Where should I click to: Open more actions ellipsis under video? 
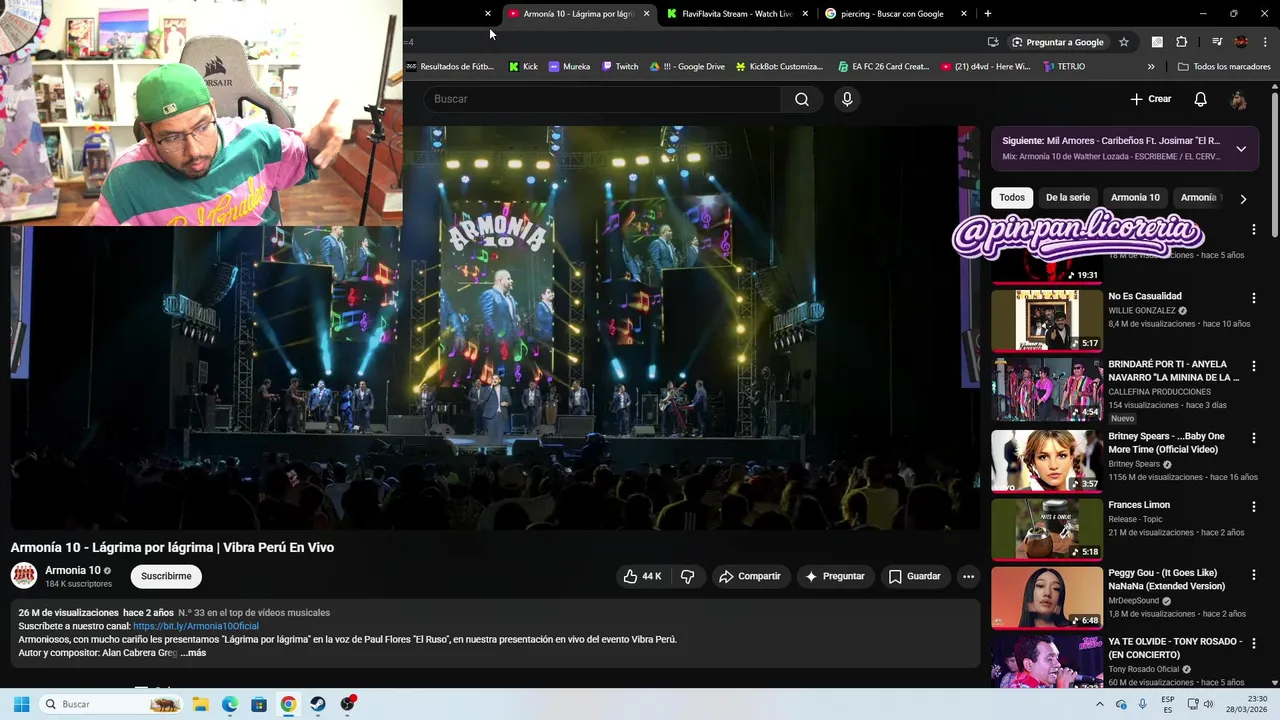tap(968, 576)
